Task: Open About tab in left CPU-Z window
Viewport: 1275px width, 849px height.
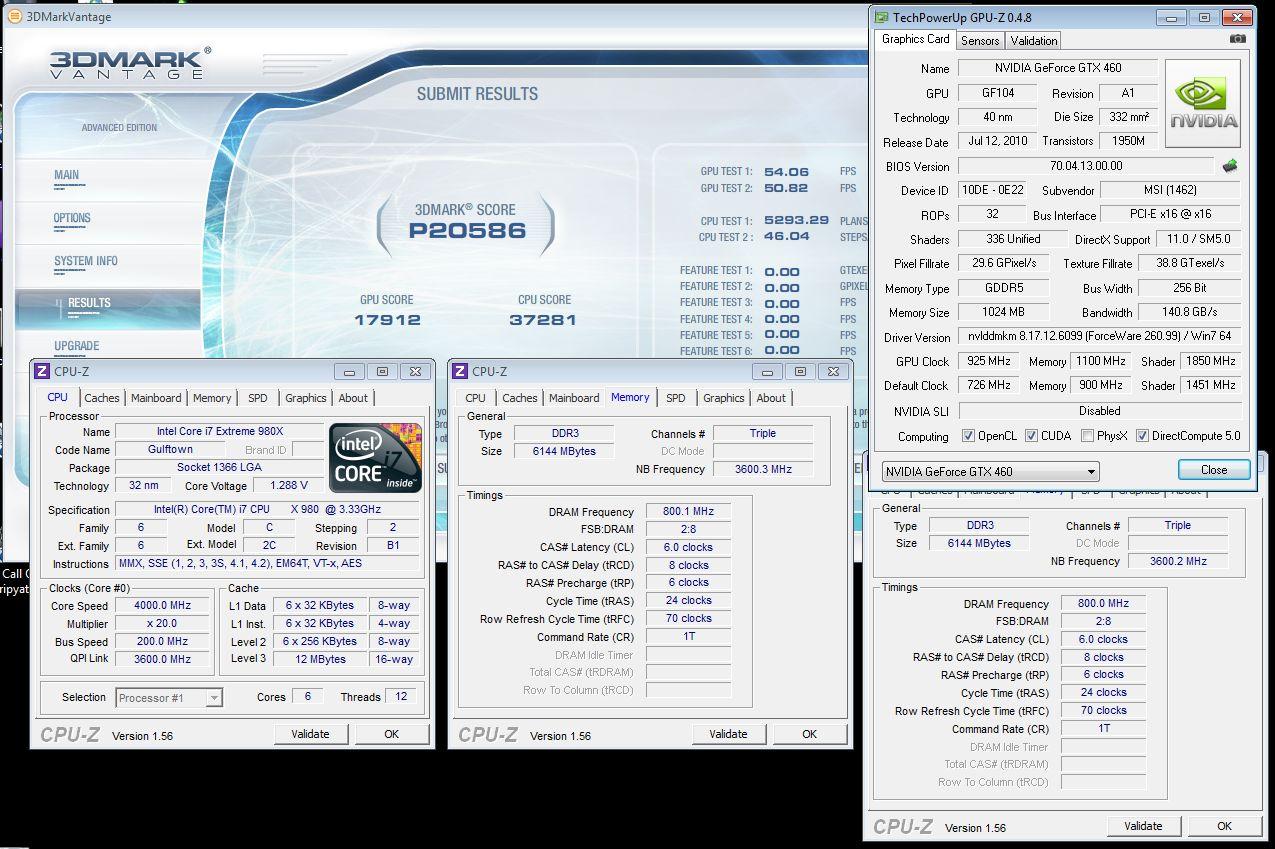Action: tap(353, 398)
